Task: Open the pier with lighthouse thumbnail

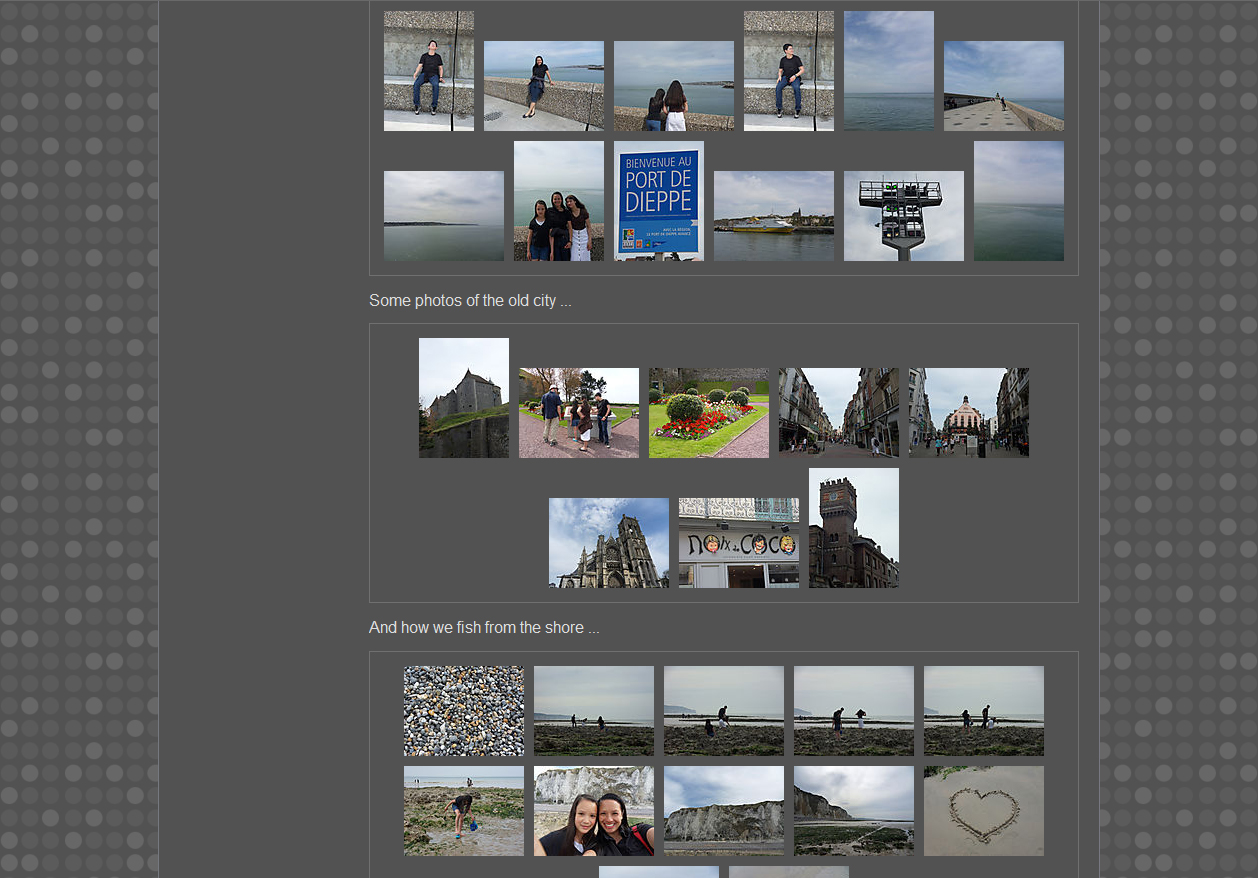Action: point(1003,86)
